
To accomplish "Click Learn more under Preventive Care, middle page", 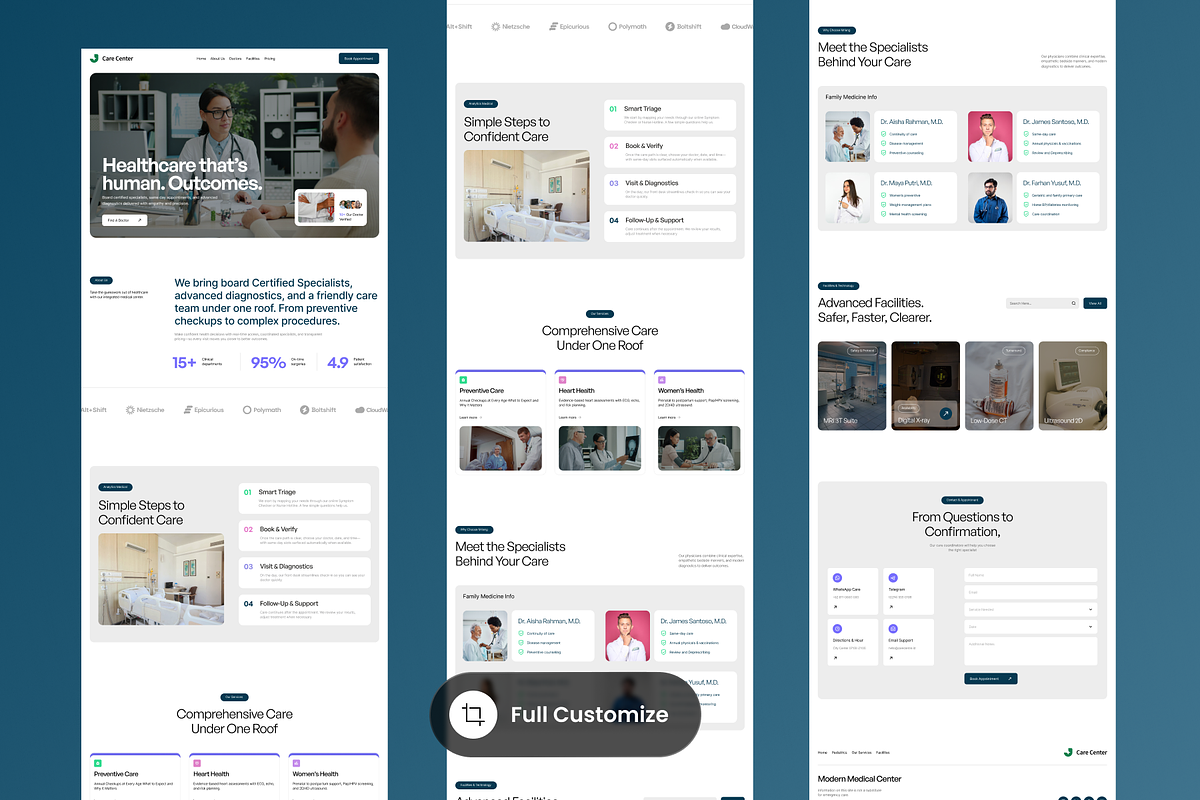I will coord(471,417).
